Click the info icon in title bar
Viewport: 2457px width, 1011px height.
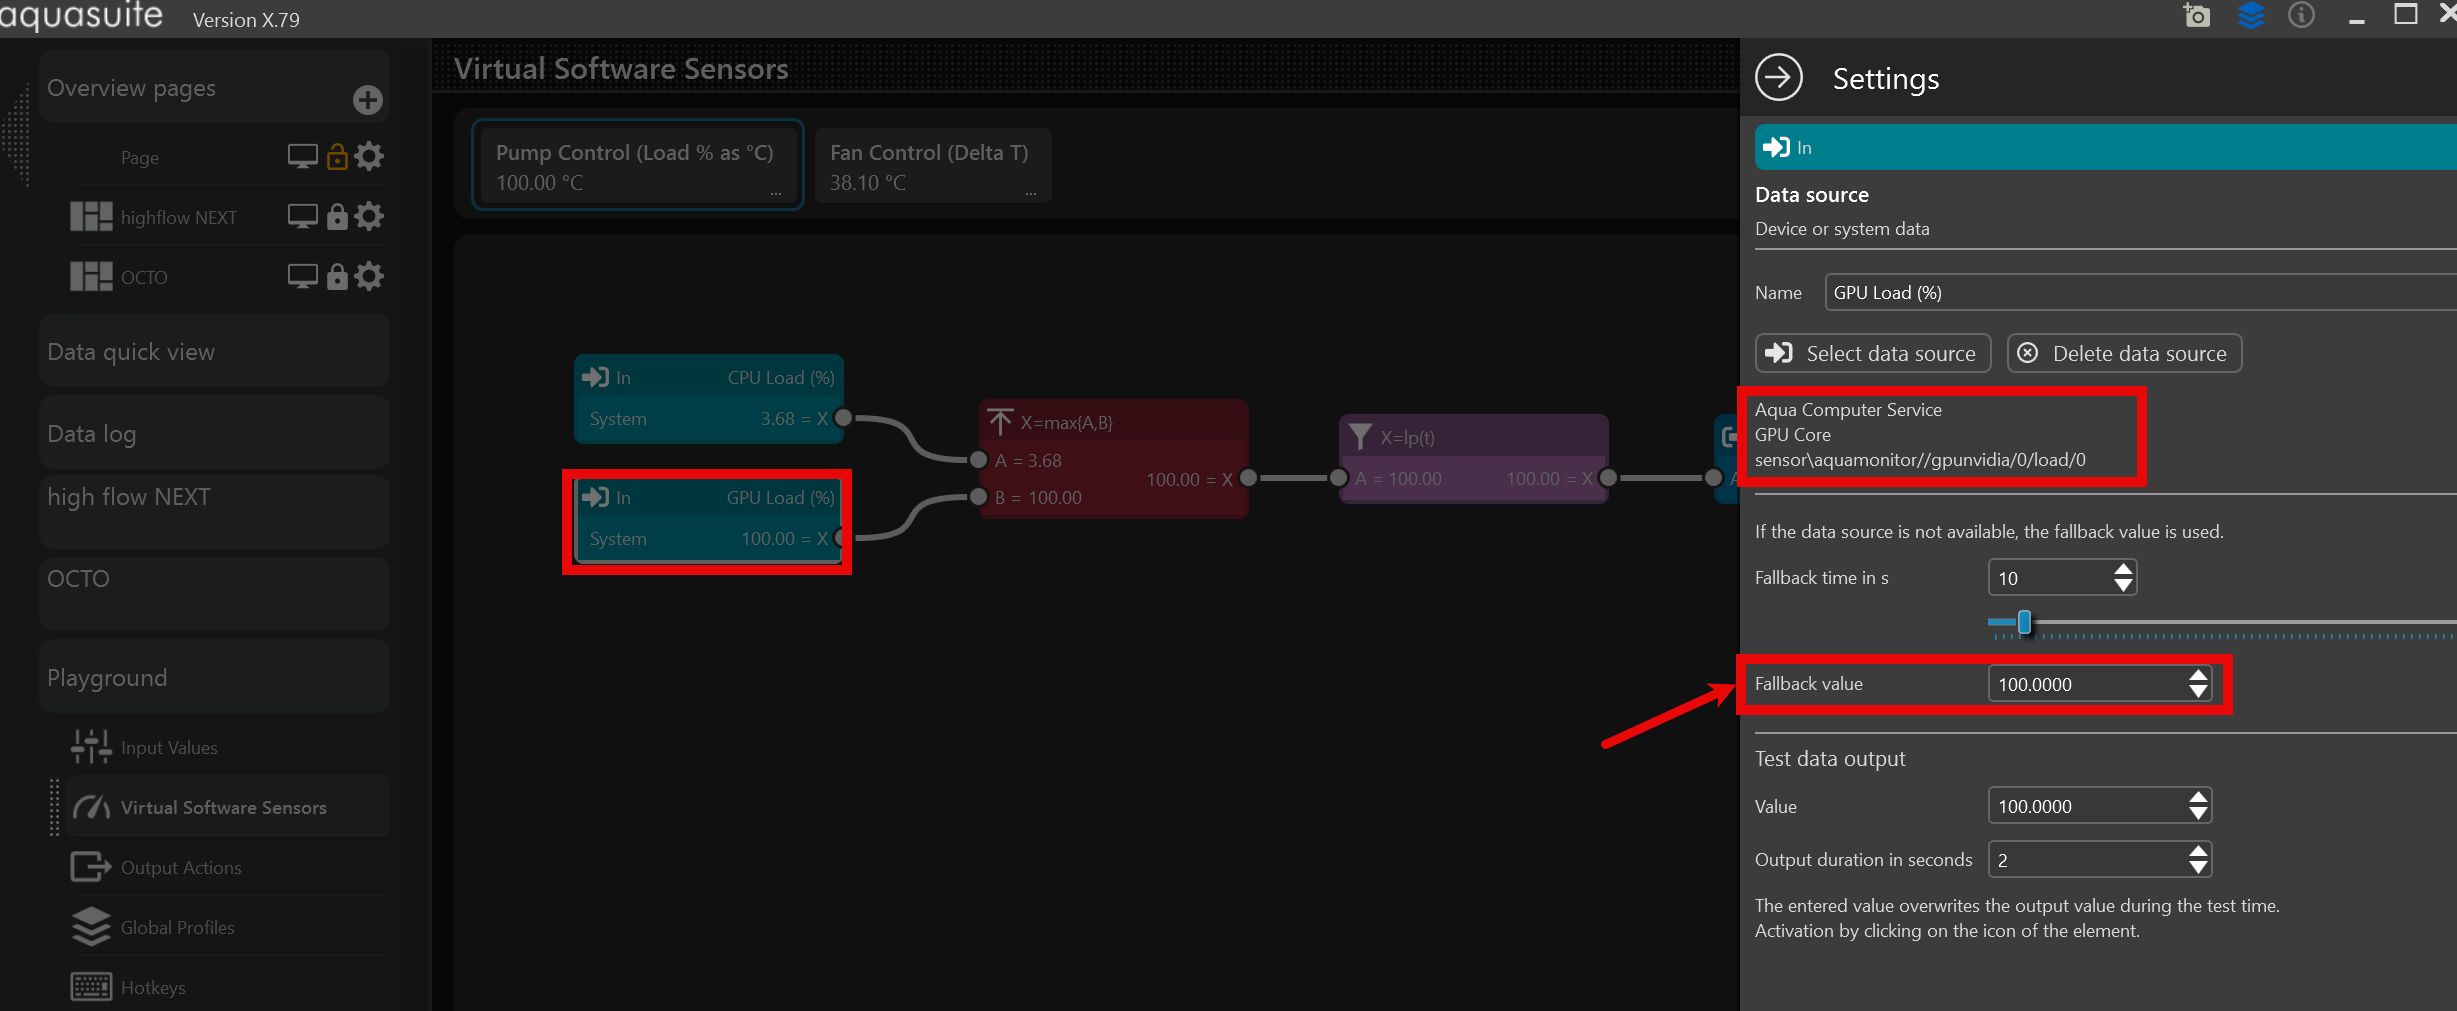coord(2301,16)
